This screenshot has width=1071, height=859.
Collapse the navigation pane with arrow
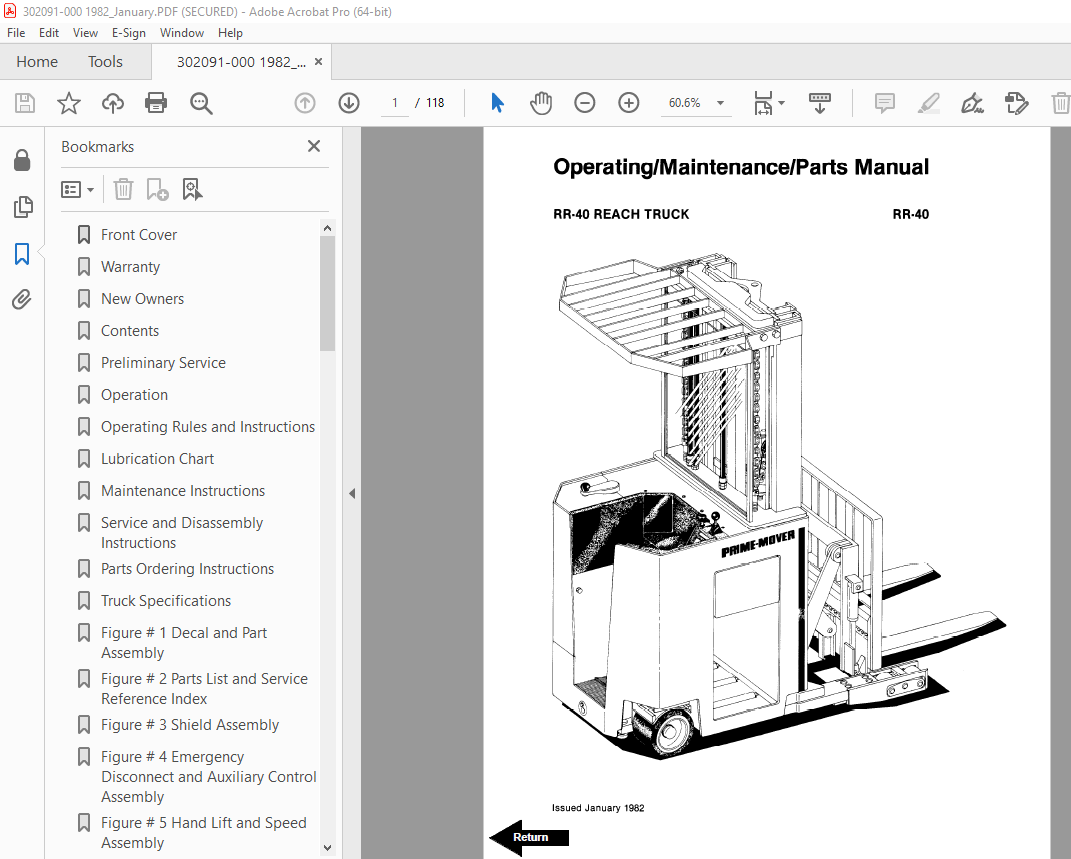click(352, 493)
